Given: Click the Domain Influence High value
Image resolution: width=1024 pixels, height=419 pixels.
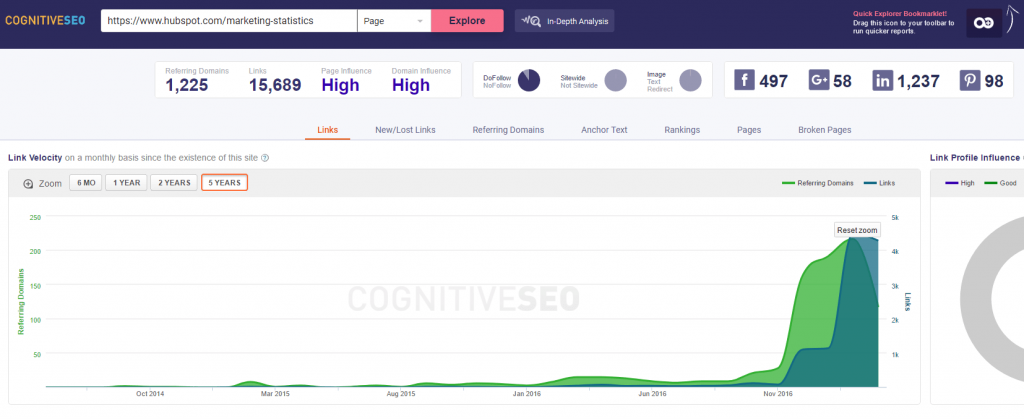Looking at the screenshot, I should point(411,85).
